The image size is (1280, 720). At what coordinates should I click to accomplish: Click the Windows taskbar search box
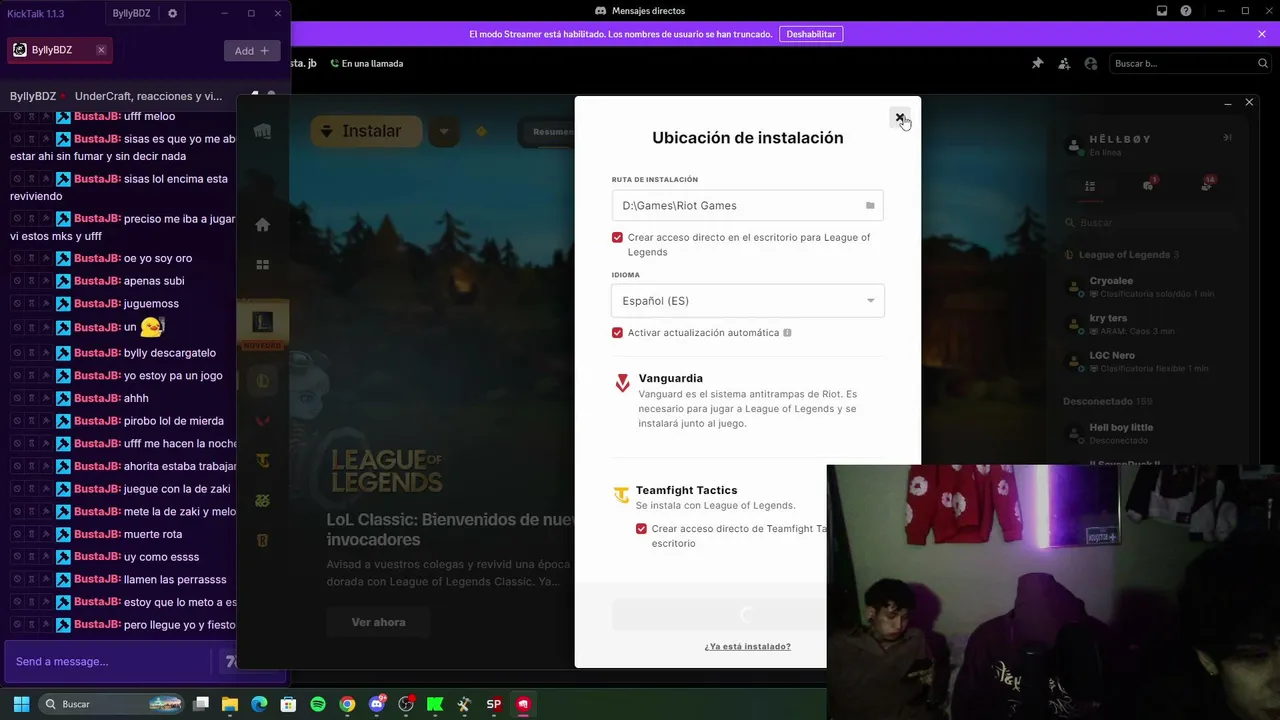(x=112, y=704)
